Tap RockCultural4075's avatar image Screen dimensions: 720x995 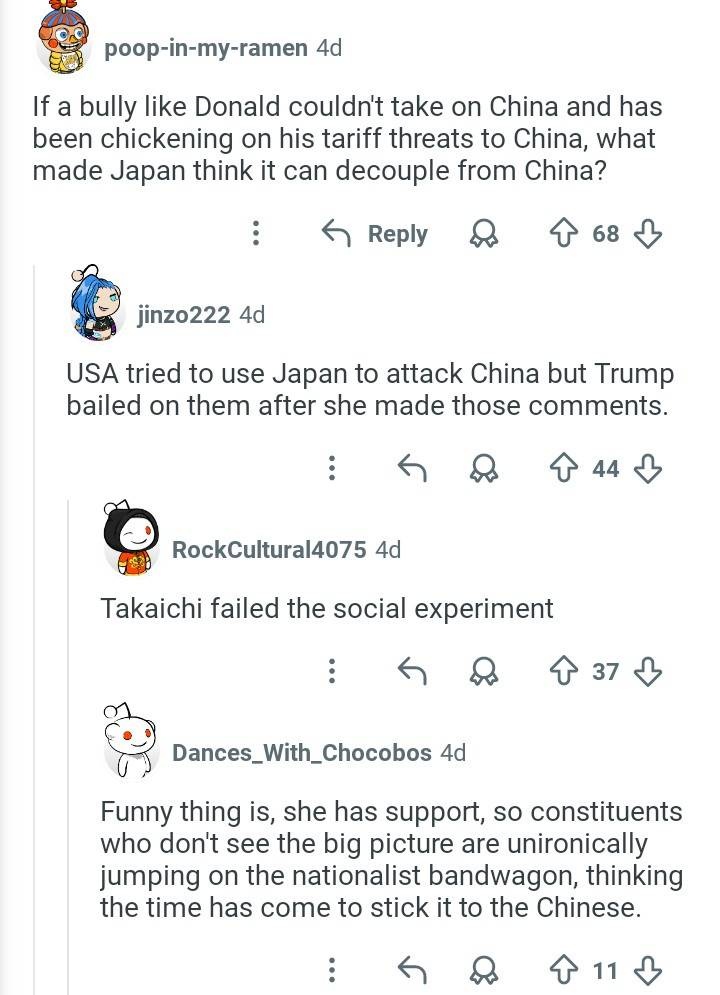(131, 540)
